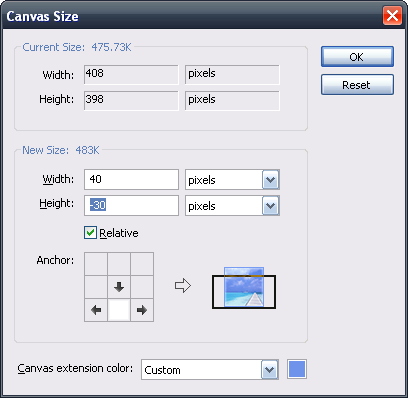The width and height of the screenshot is (408, 398).
Task: Uncheck the Relative checkbox
Action: [90, 233]
